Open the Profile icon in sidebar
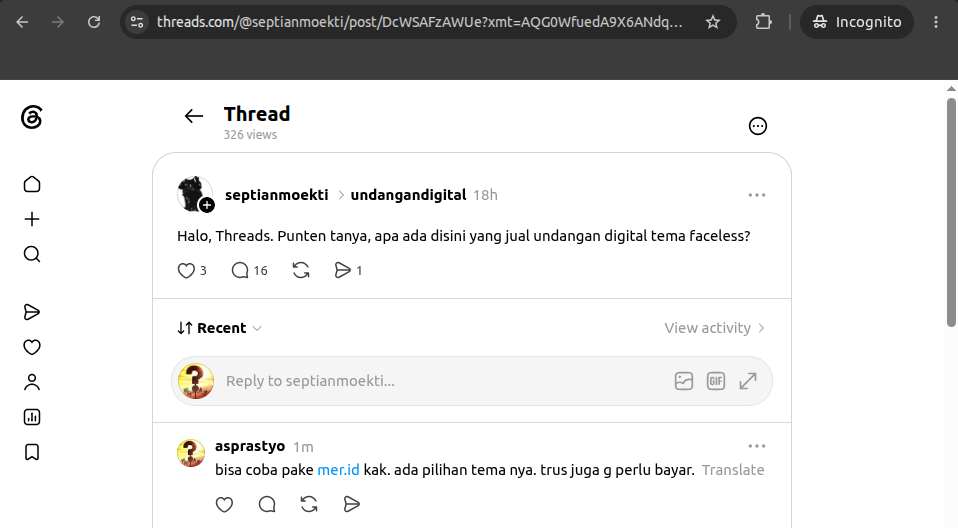The image size is (958, 528). pyautogui.click(x=32, y=382)
